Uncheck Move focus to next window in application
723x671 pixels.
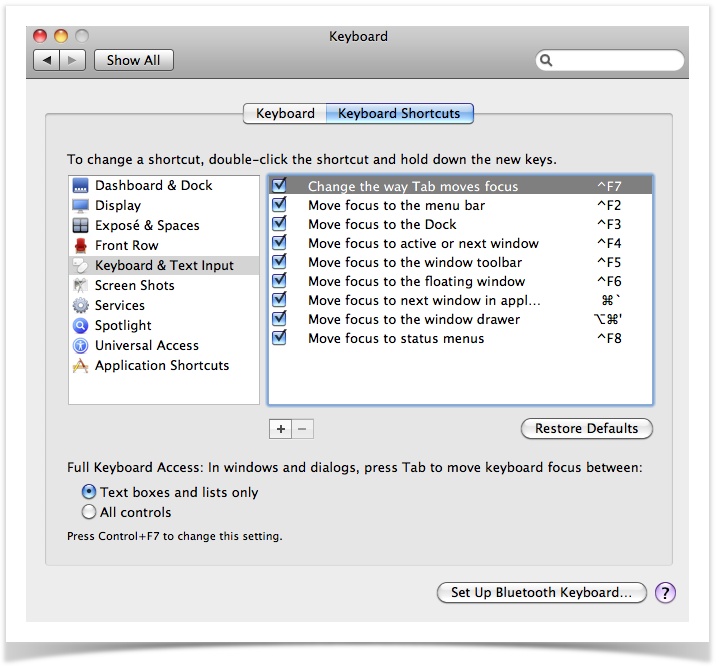coord(279,300)
